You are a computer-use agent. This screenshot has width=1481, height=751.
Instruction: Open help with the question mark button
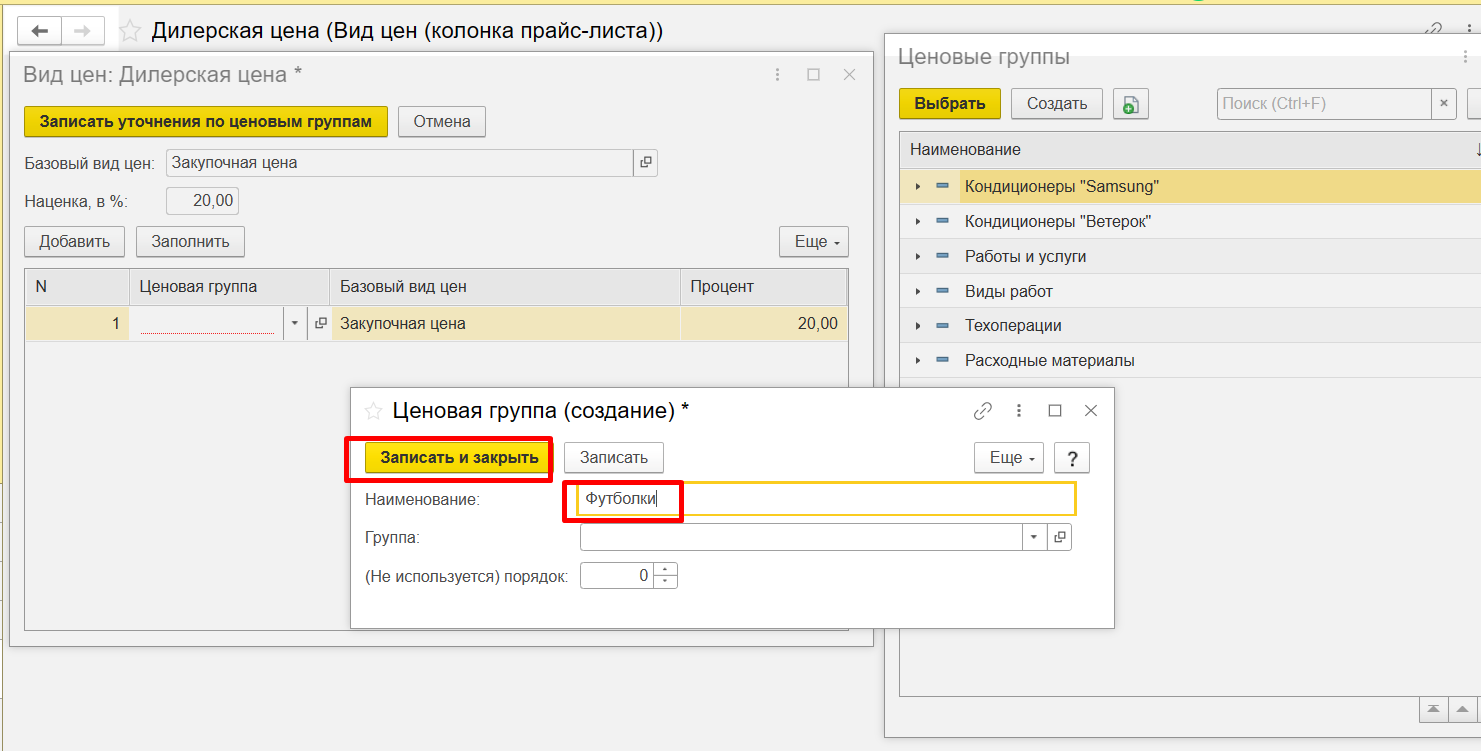click(1072, 458)
